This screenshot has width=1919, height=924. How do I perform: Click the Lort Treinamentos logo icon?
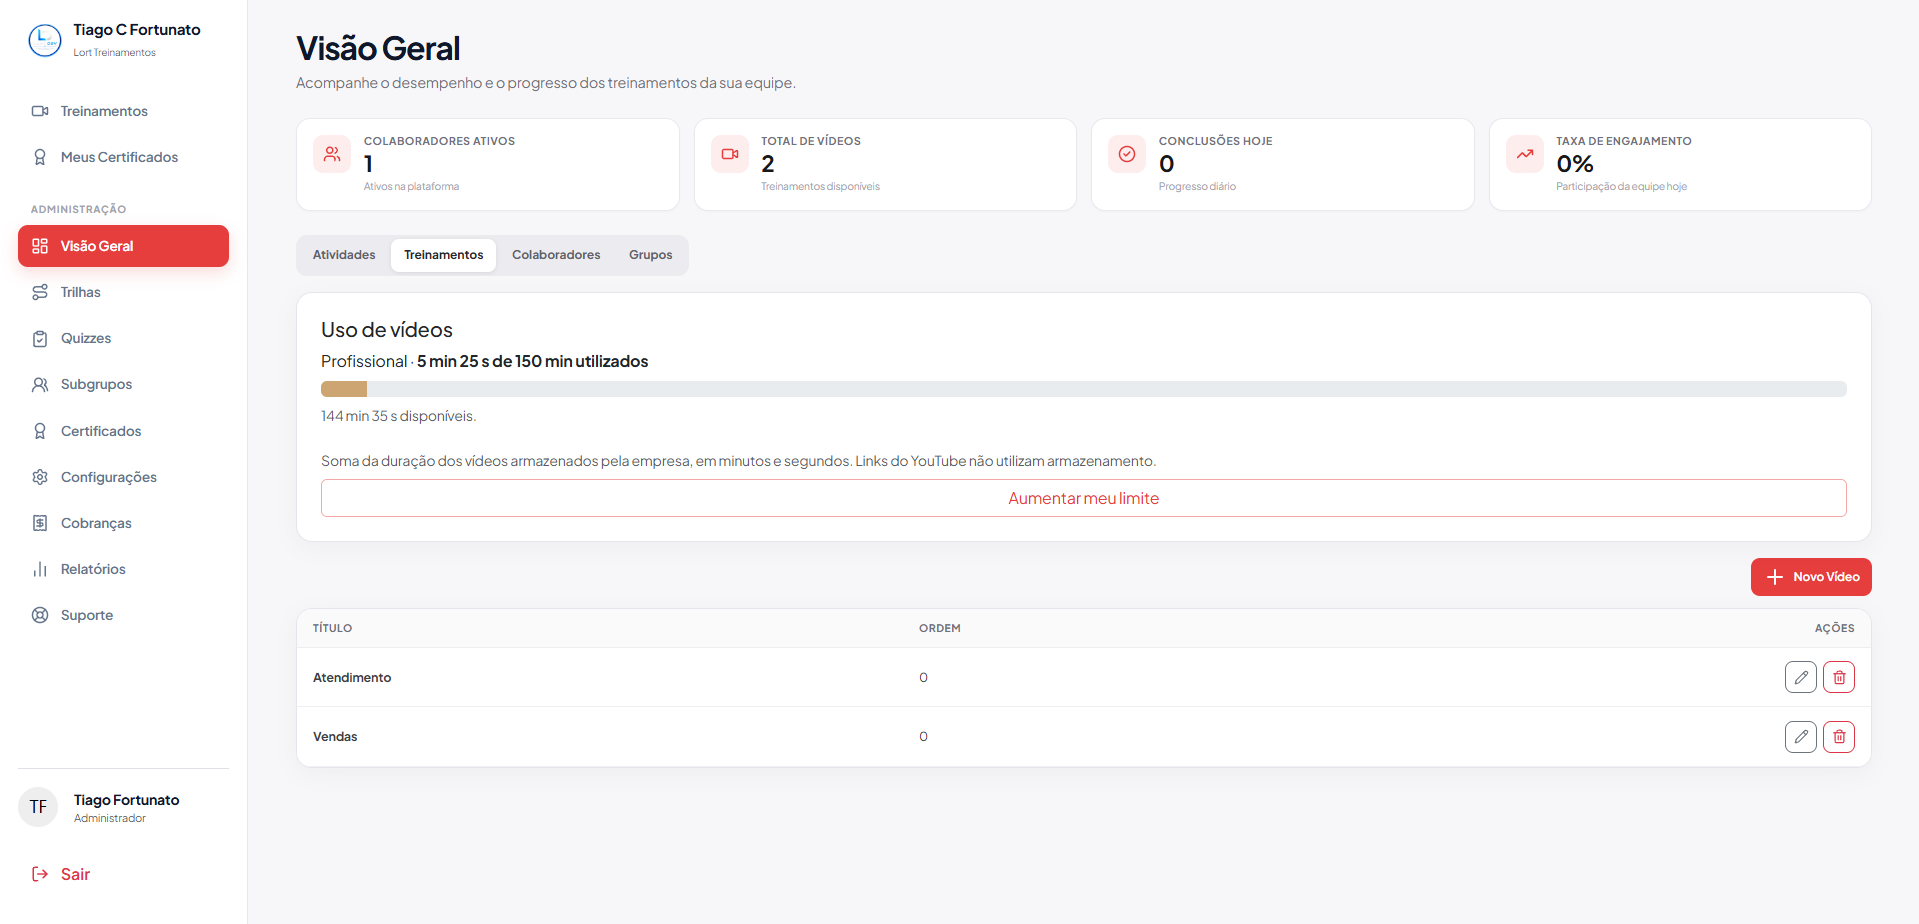pos(45,40)
